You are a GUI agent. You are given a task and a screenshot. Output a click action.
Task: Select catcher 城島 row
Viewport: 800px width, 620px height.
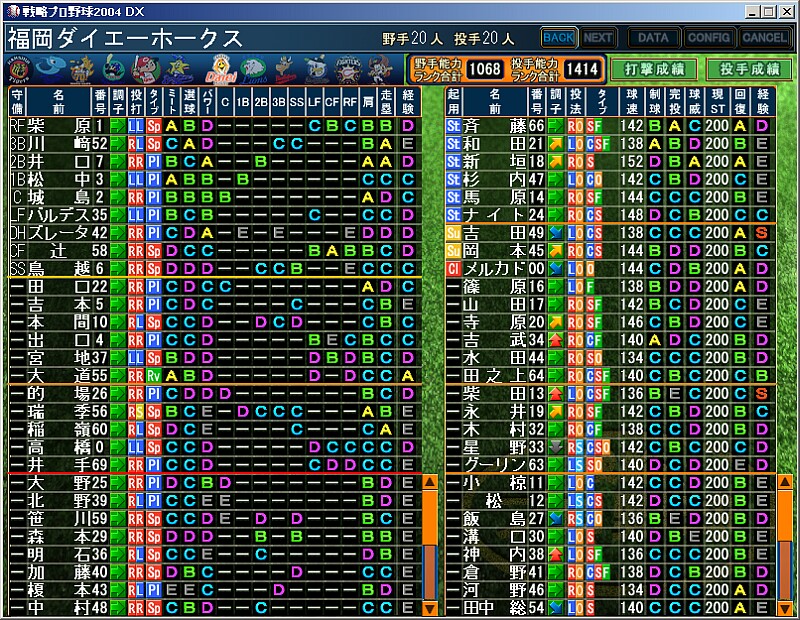[x=215, y=197]
